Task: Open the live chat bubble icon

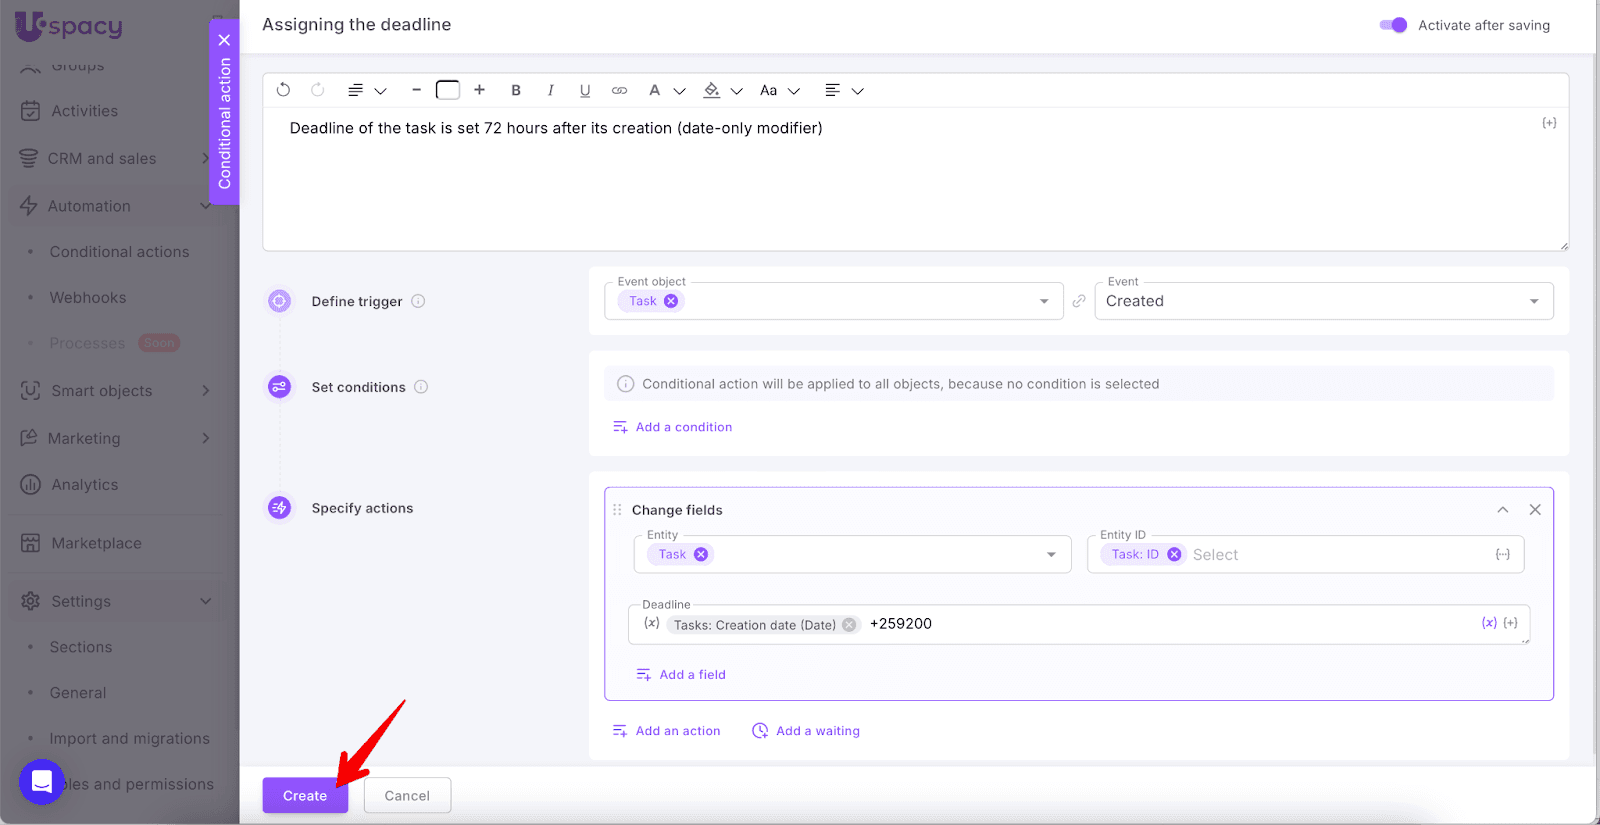Action: pos(42,781)
